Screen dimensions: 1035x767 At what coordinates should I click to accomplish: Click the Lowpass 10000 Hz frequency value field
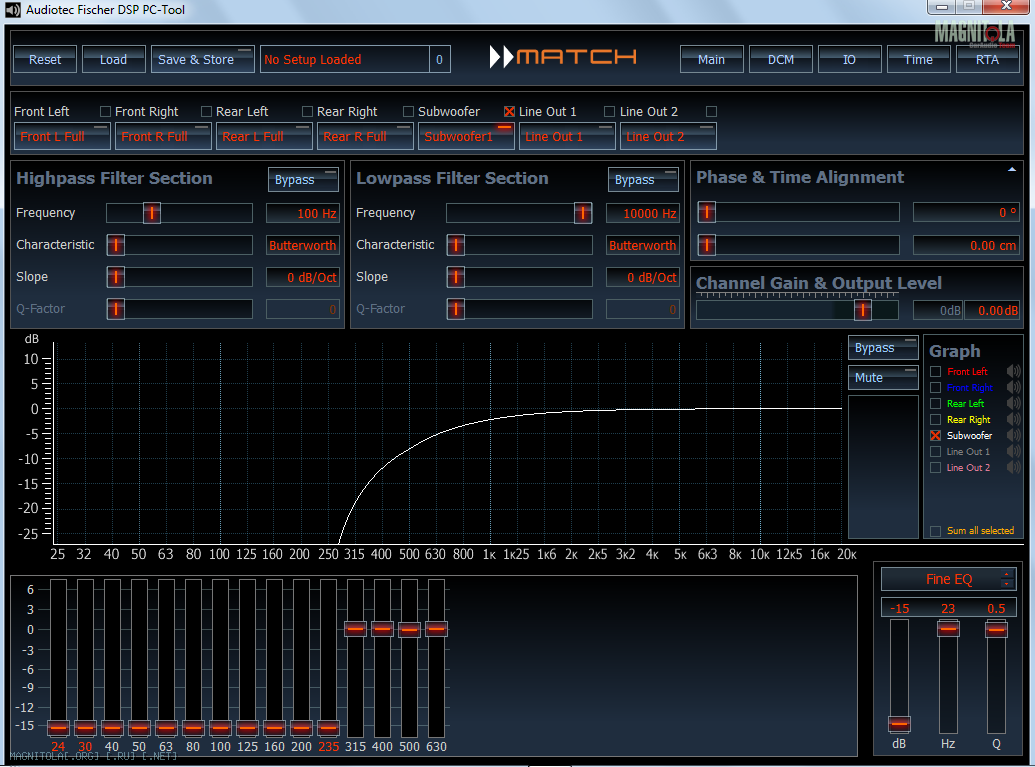pyautogui.click(x=643, y=213)
